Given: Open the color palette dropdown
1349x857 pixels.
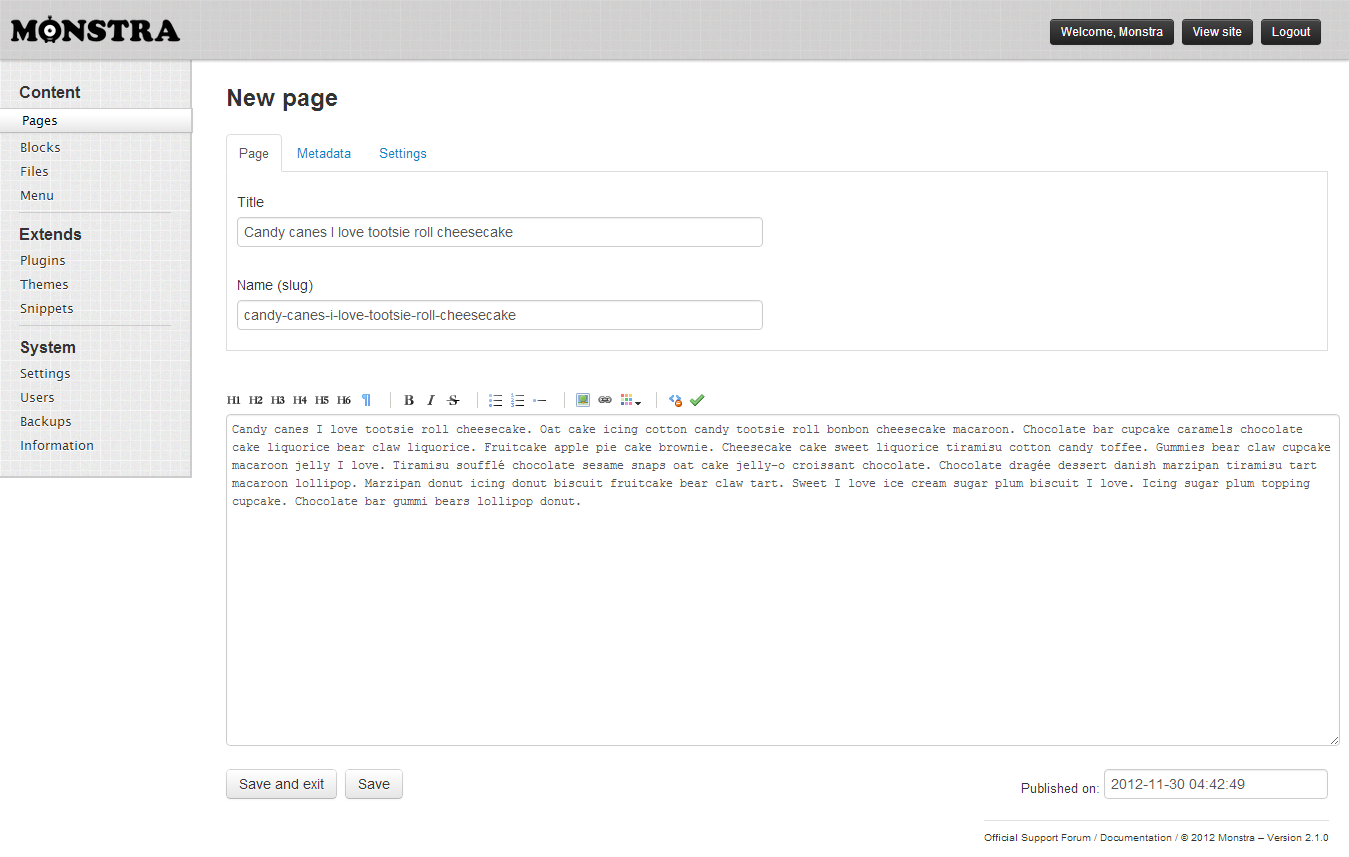Looking at the screenshot, I should pos(630,400).
